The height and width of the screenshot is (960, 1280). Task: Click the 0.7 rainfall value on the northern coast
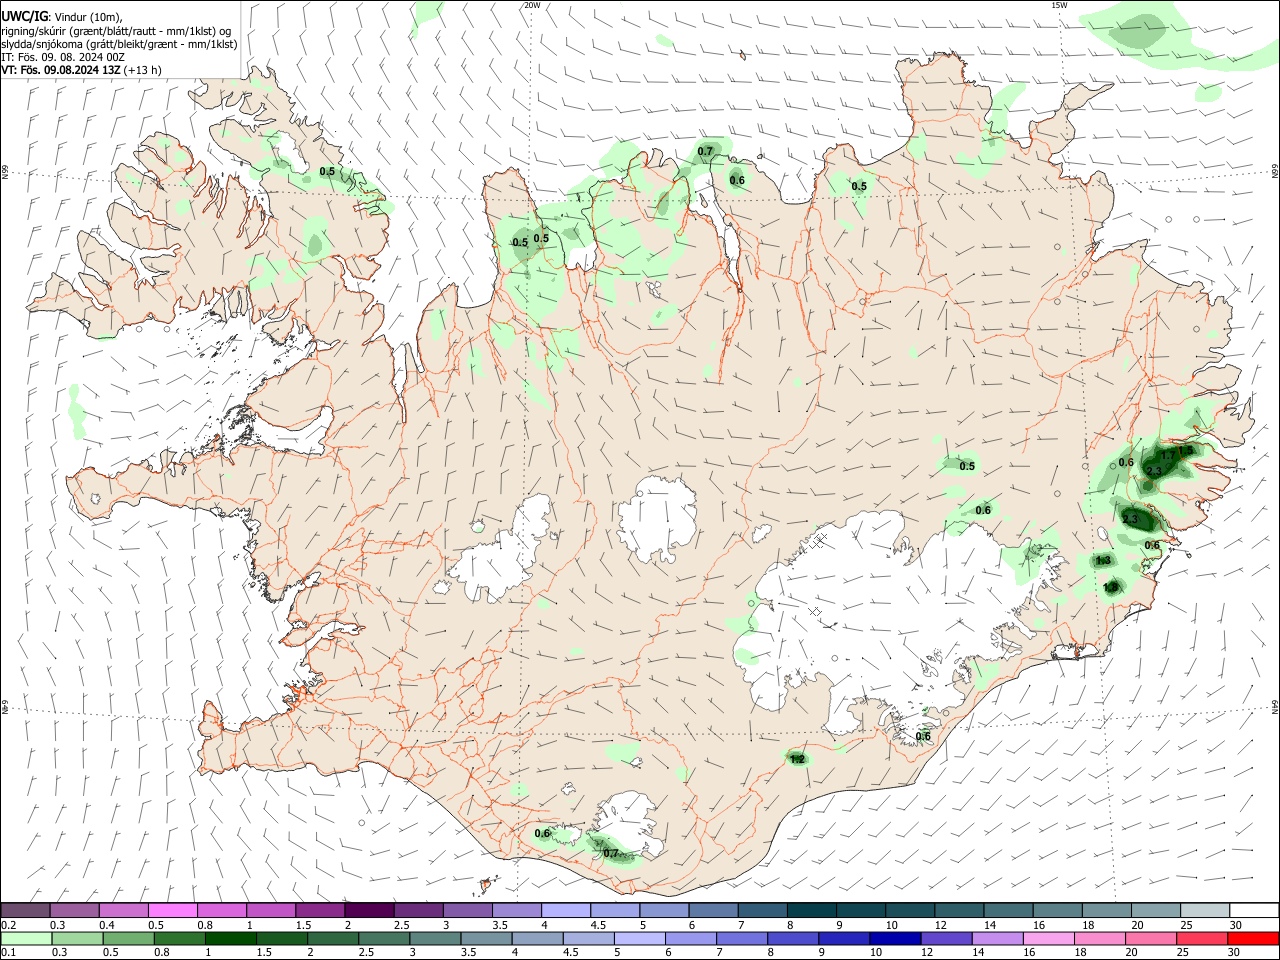(705, 152)
